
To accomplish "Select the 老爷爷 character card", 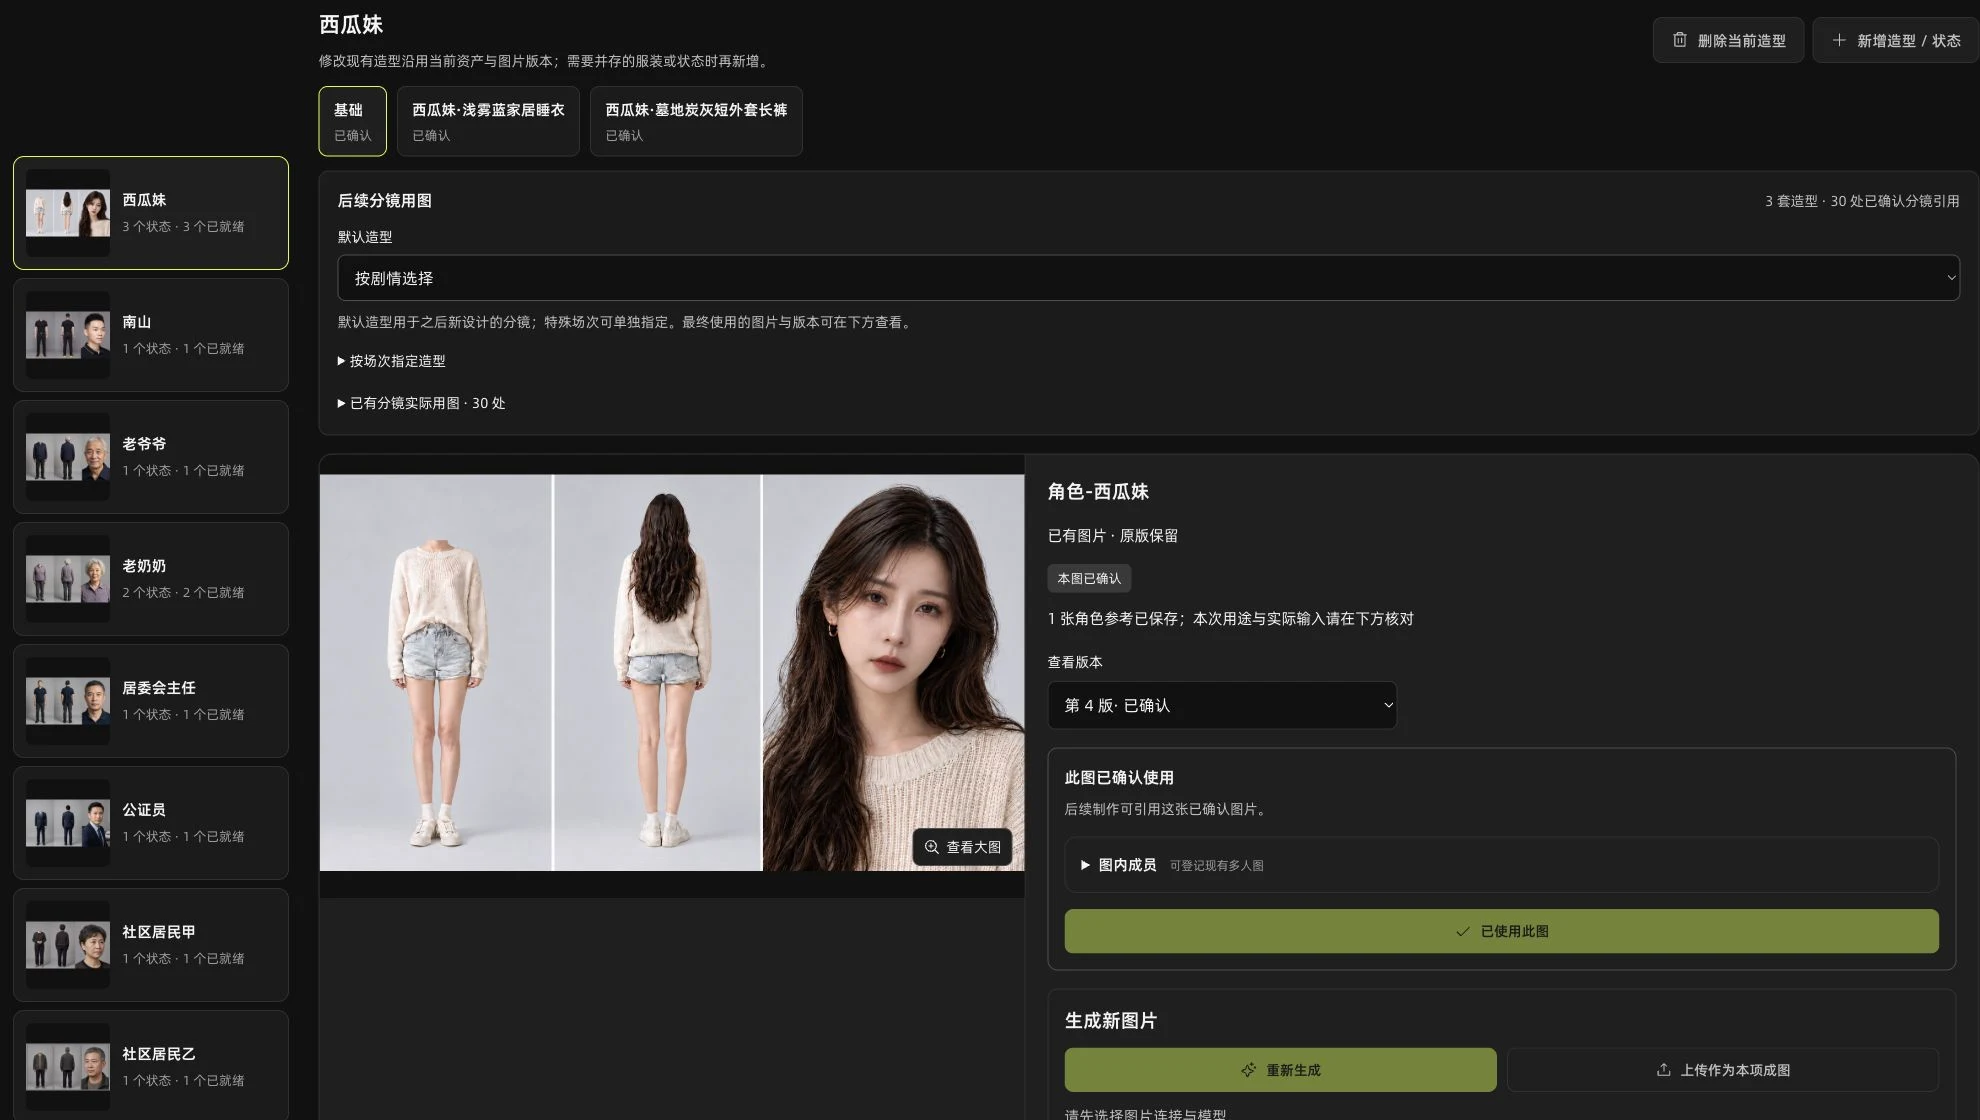I will [151, 457].
